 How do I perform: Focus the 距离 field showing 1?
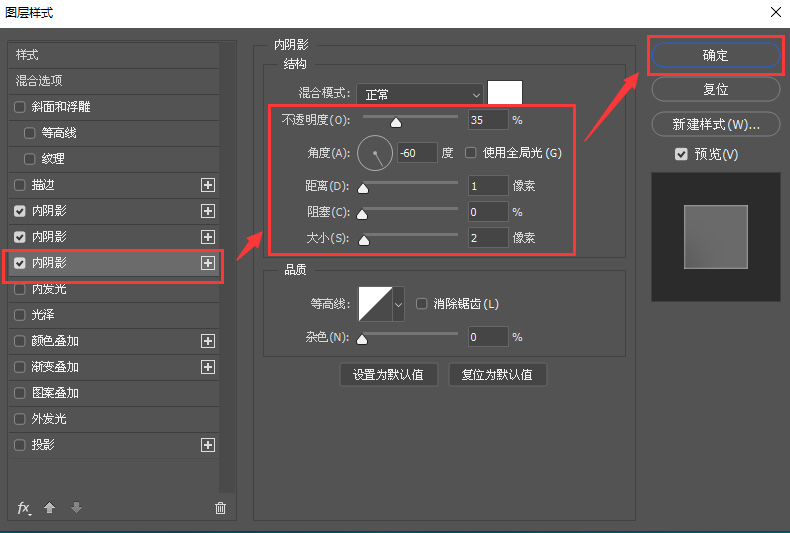(488, 186)
